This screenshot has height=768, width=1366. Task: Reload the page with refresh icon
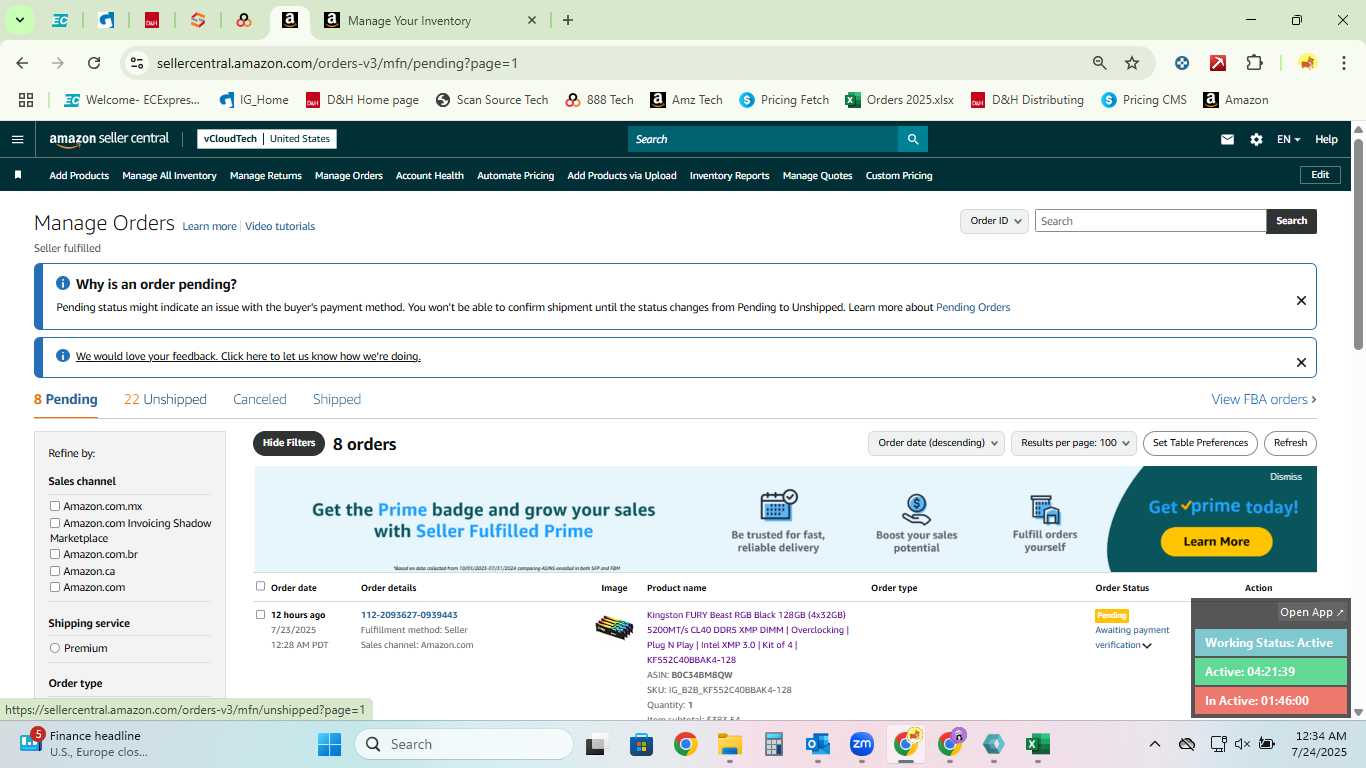(94, 63)
